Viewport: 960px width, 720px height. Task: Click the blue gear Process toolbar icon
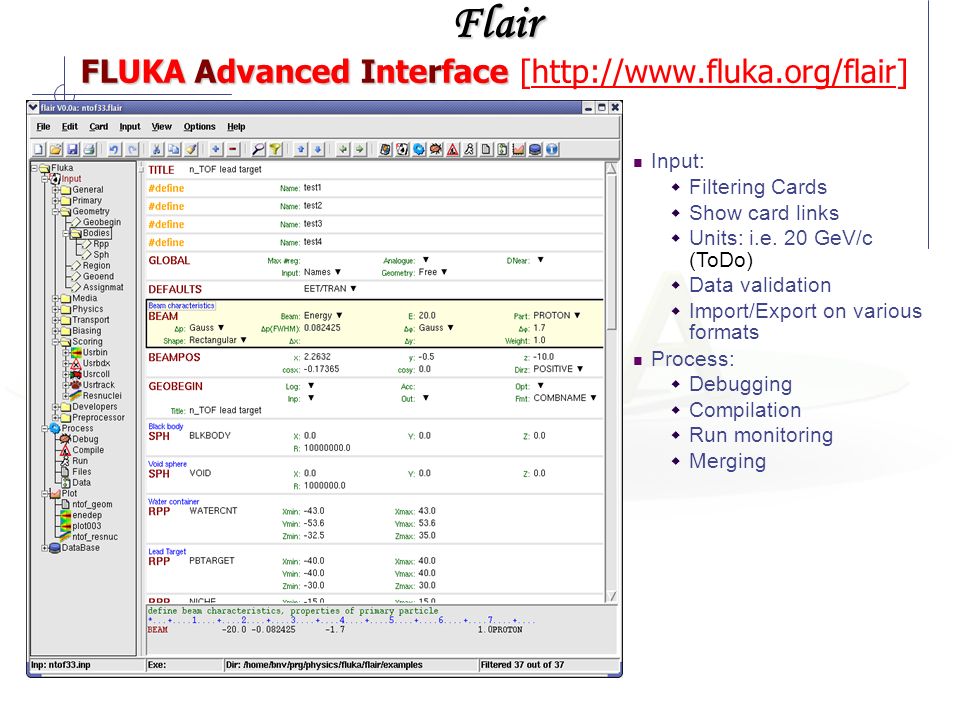click(419, 149)
